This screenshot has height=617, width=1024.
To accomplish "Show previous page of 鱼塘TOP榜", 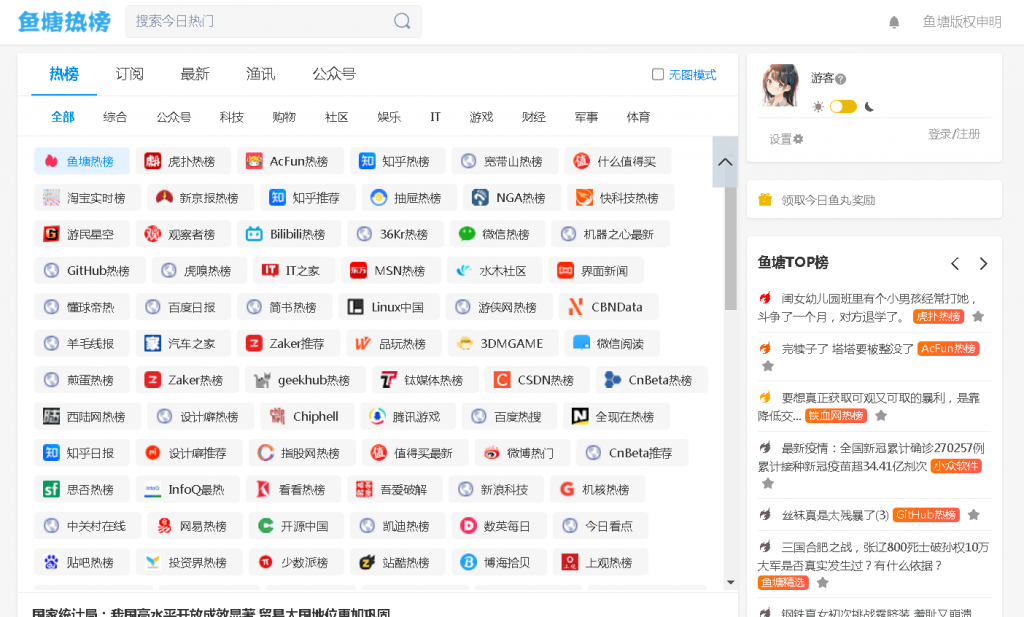I will click(x=955, y=263).
